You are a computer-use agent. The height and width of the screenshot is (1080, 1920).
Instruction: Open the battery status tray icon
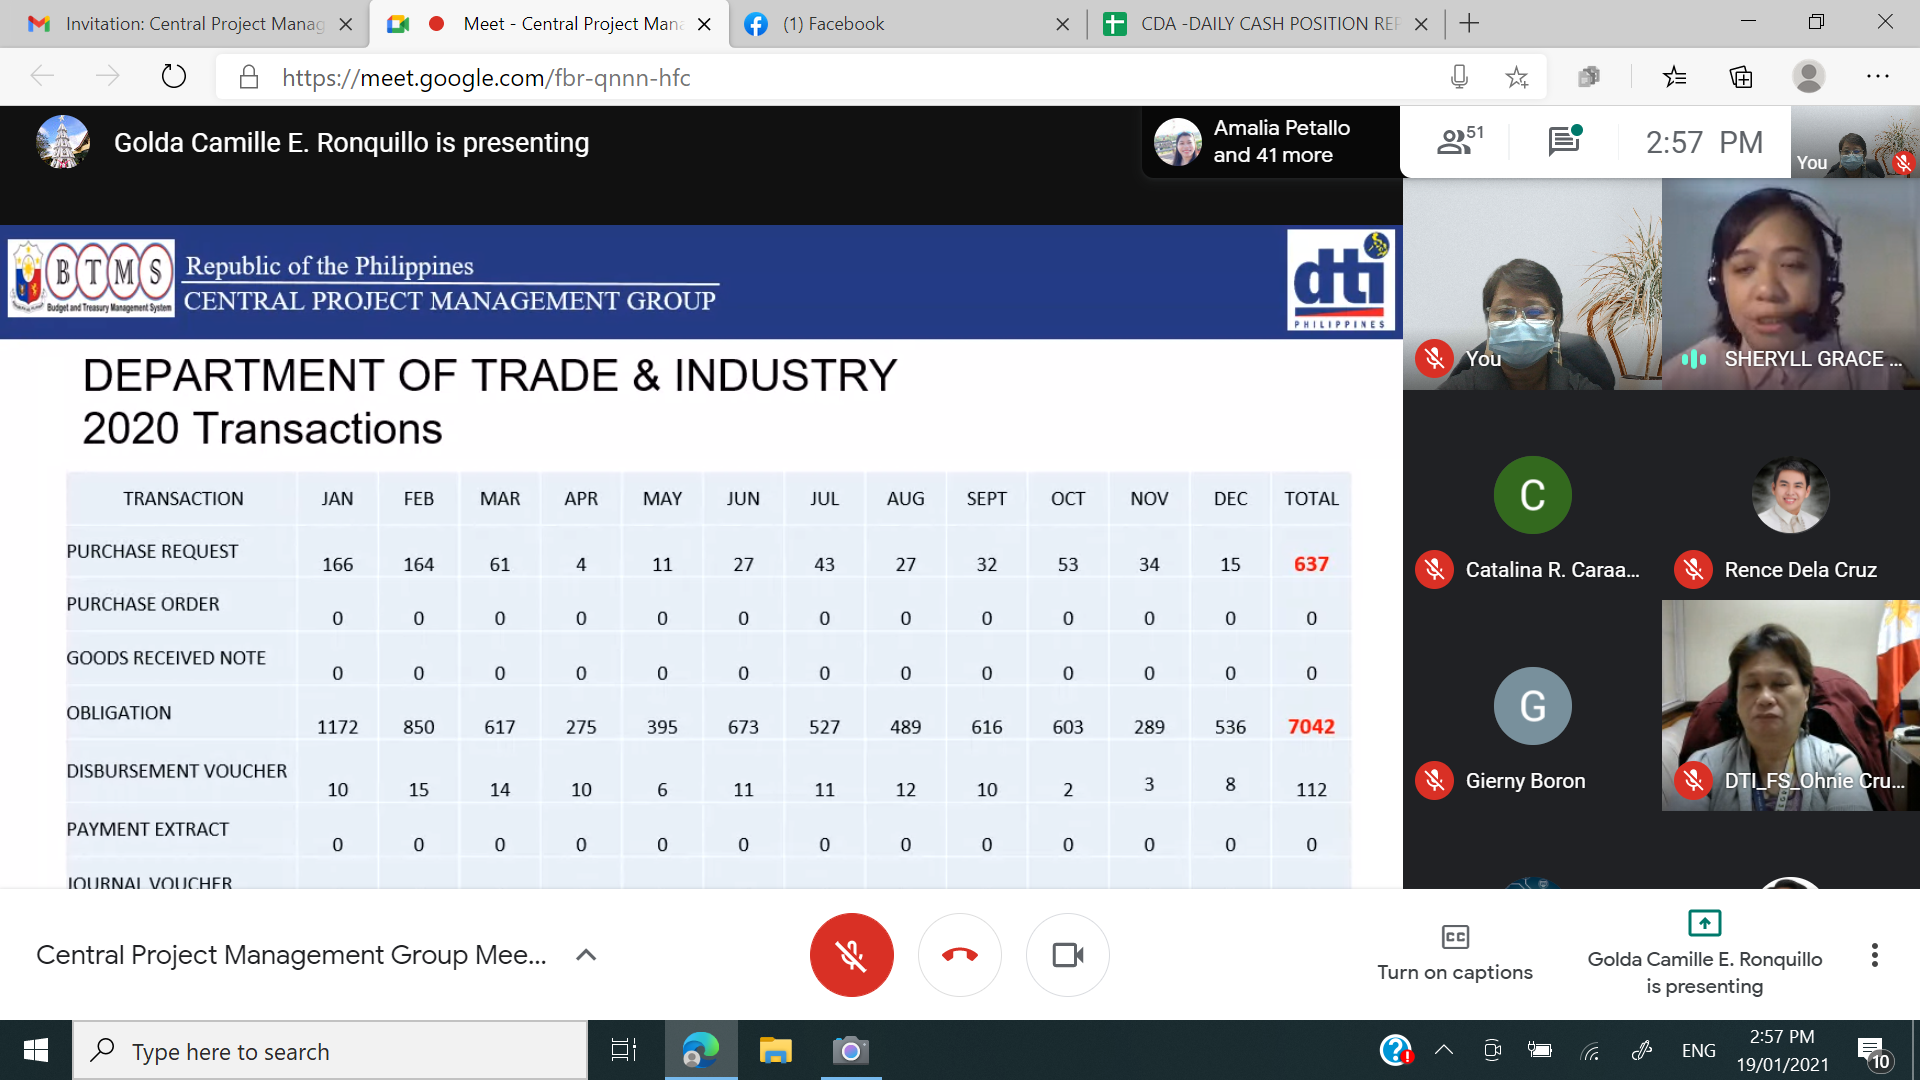(x=1540, y=1050)
